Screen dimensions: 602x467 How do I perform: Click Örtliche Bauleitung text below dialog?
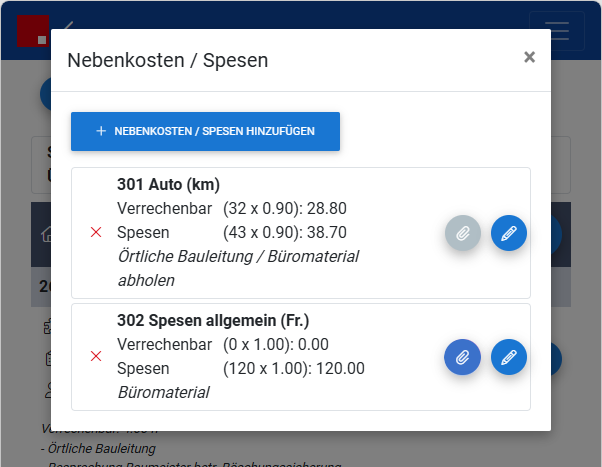point(102,449)
